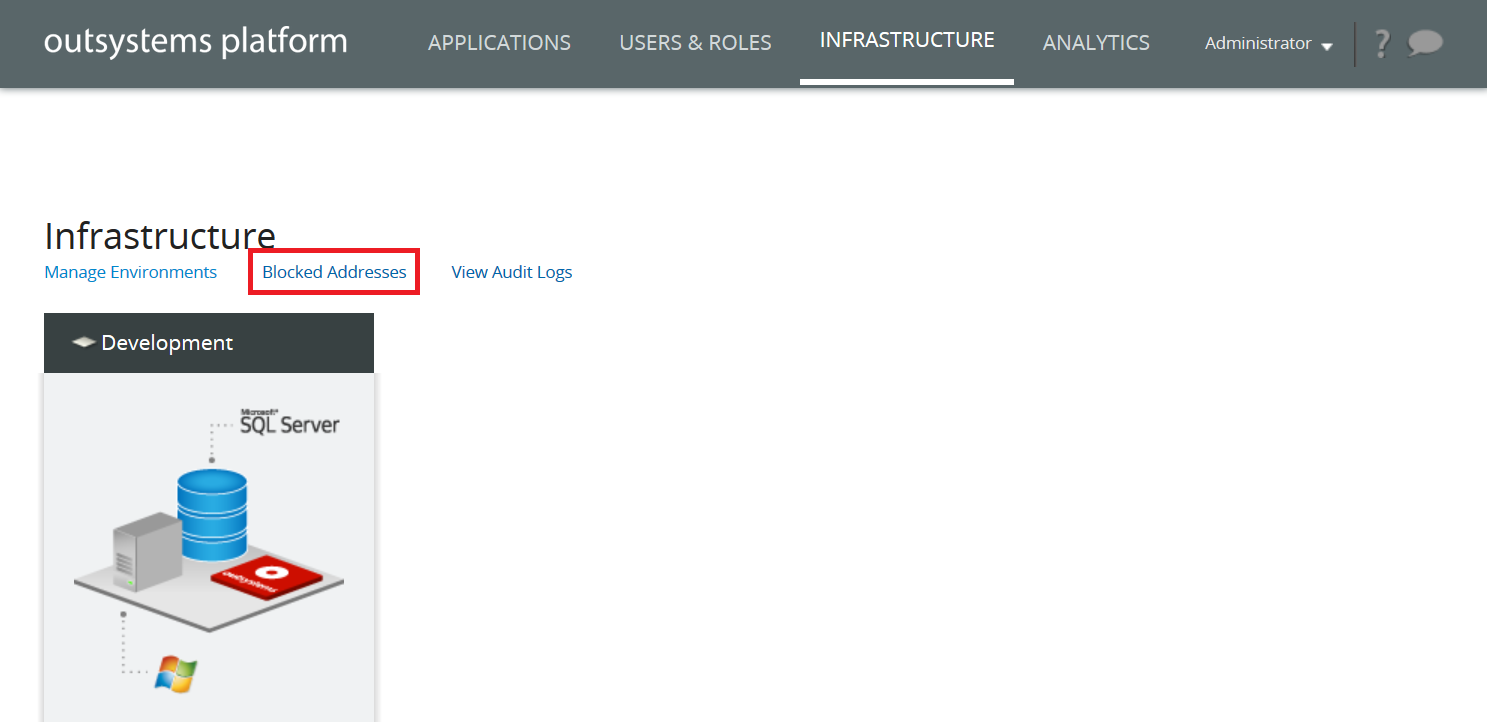The width and height of the screenshot is (1487, 722).
Task: Select the ANALYTICS tab
Action: [x=1095, y=43]
